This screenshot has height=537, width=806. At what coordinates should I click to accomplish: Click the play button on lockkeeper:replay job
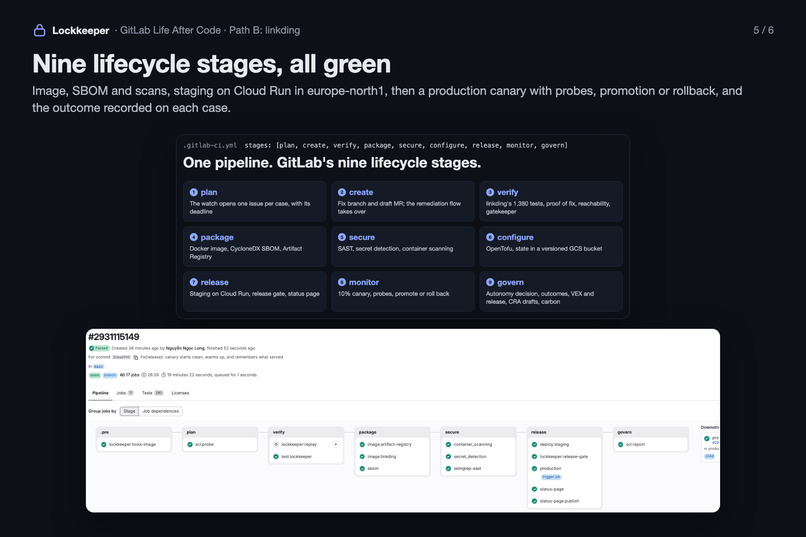pyautogui.click(x=336, y=444)
